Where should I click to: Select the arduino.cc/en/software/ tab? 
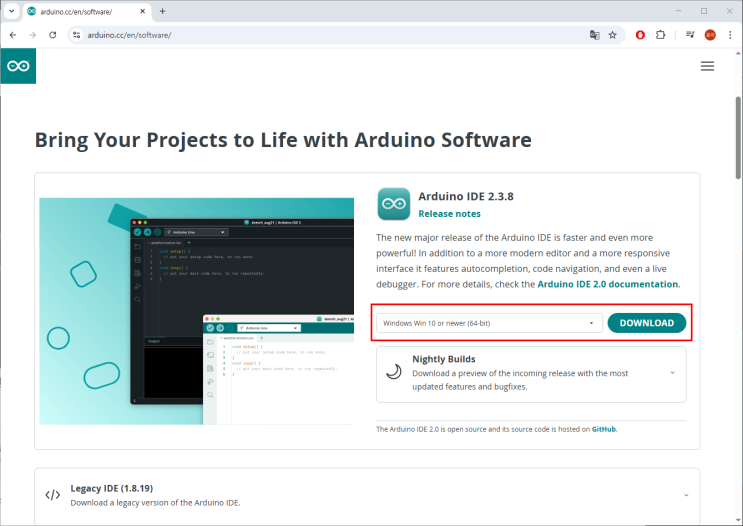tap(86, 11)
